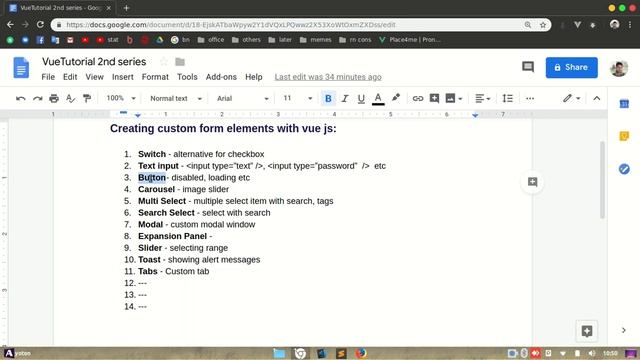Screen dimensions: 640x360
Task: Open the font size 11 dropdown
Action: click(x=298, y=98)
